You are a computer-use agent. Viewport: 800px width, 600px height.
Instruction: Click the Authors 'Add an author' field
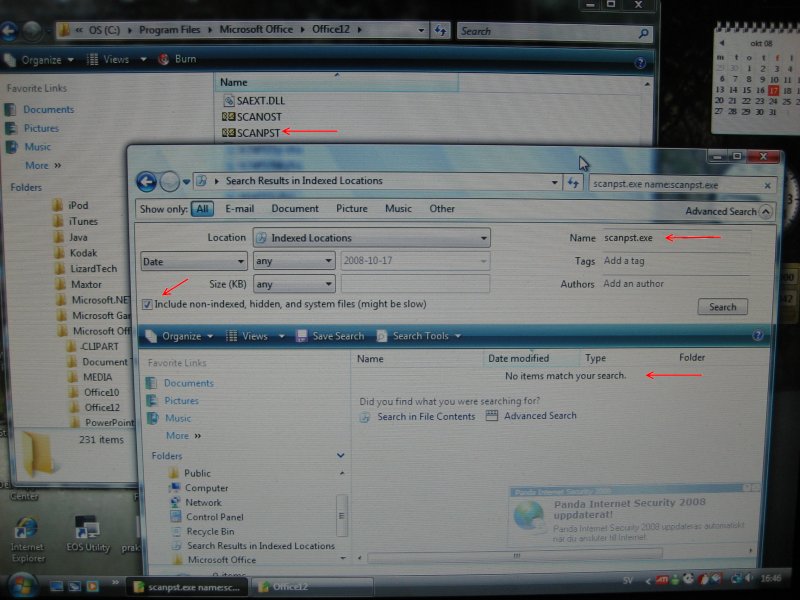(x=676, y=284)
